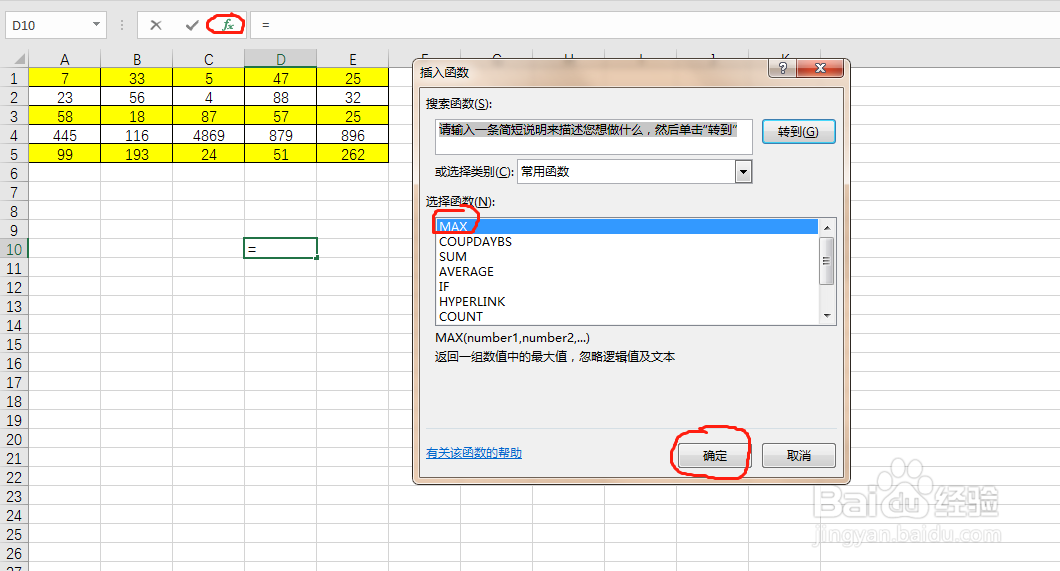Click cell A2 containing 23

65,97
